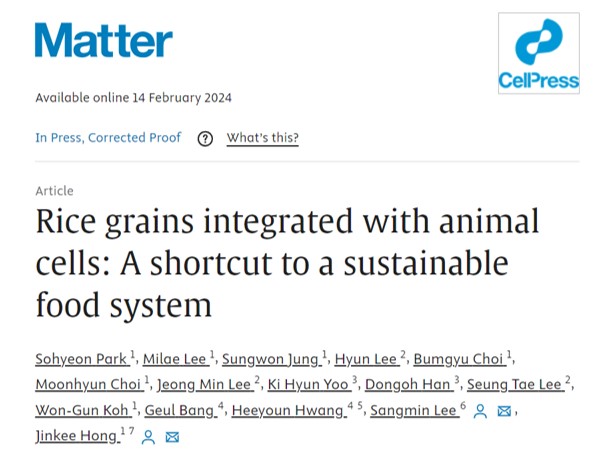
Task: Open Sangmin Lee's author profile icon
Action: coord(480,411)
